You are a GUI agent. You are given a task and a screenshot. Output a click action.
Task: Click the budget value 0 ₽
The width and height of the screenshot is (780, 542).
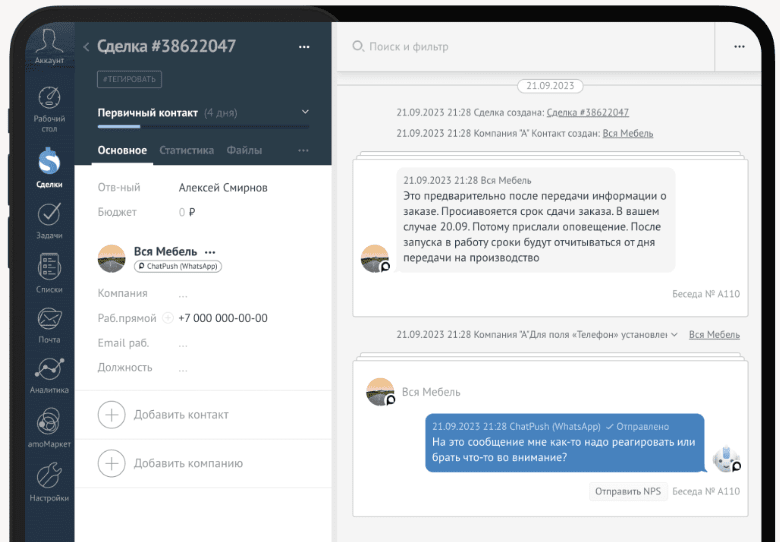click(x=187, y=212)
